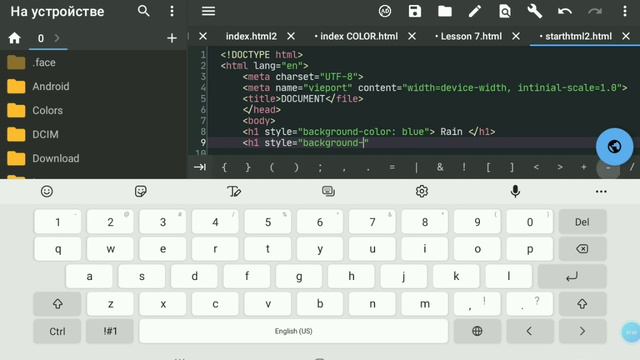Open folder icon in toolbar

pyautogui.click(x=445, y=11)
